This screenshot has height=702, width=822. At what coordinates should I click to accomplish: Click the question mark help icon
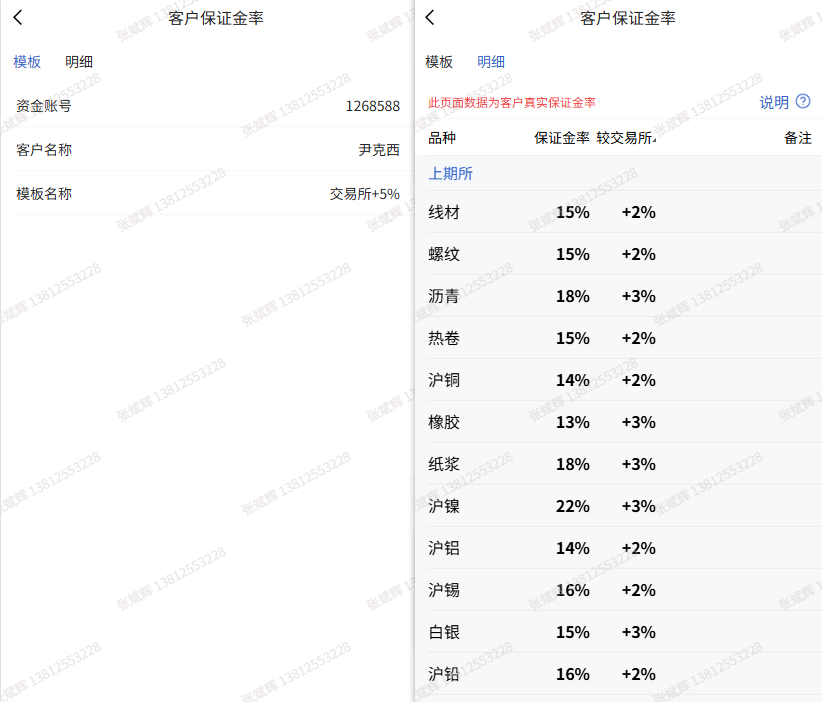803,101
